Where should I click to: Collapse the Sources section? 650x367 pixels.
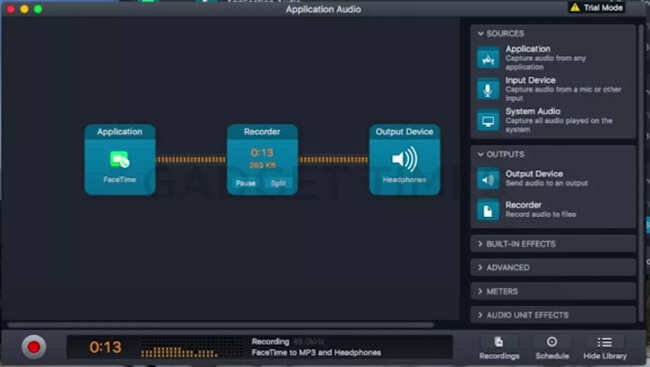pos(481,34)
